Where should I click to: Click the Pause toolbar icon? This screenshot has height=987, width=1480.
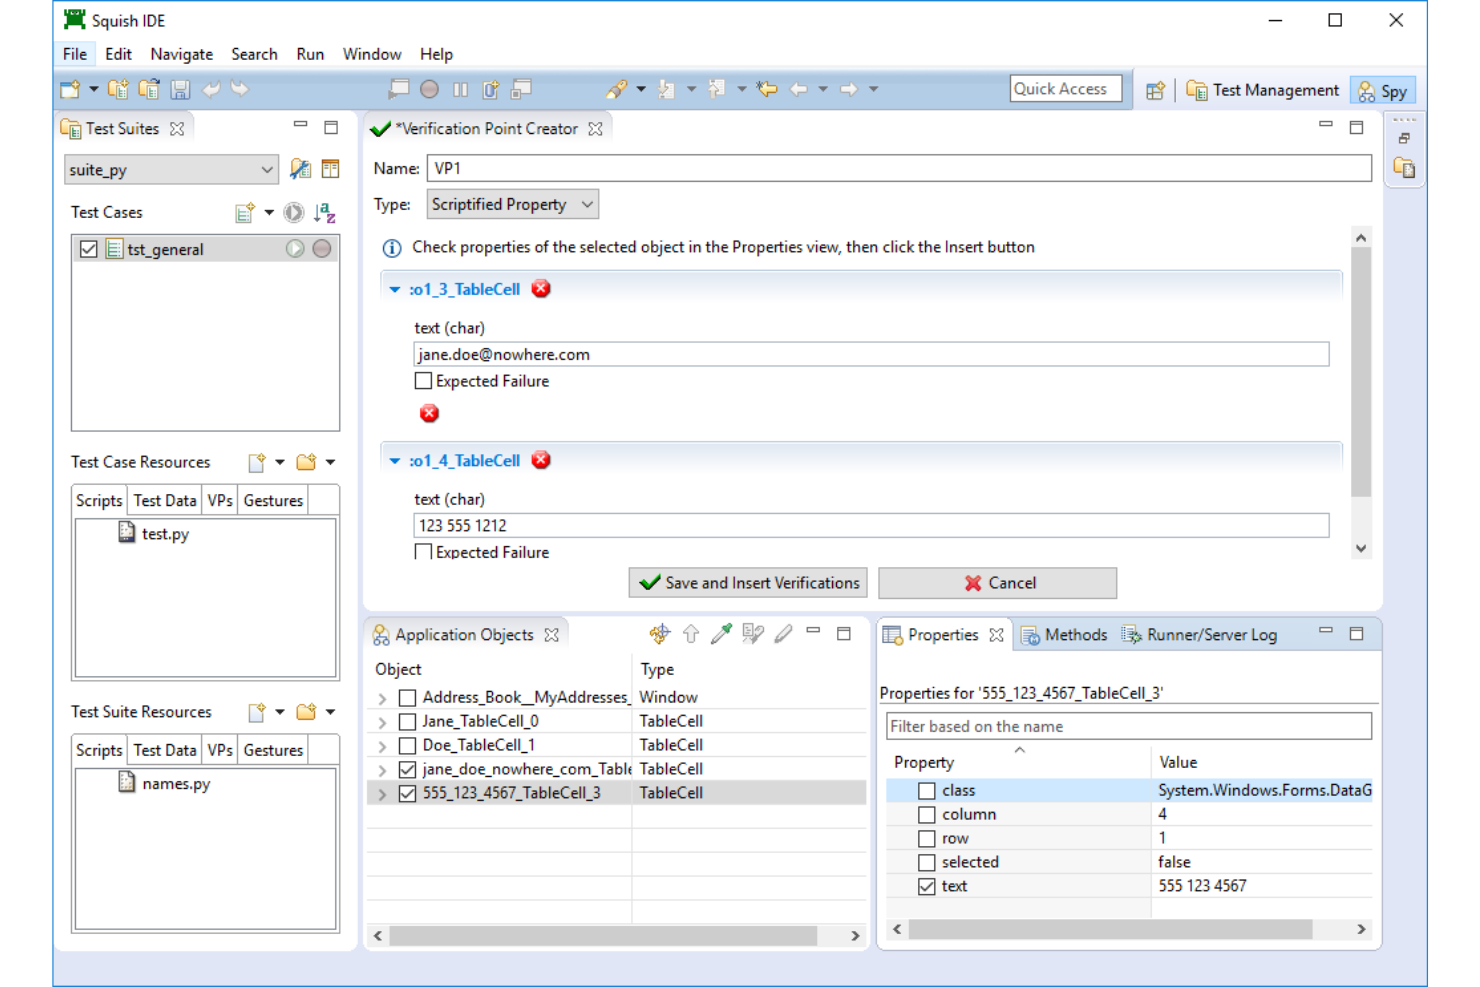click(x=460, y=89)
